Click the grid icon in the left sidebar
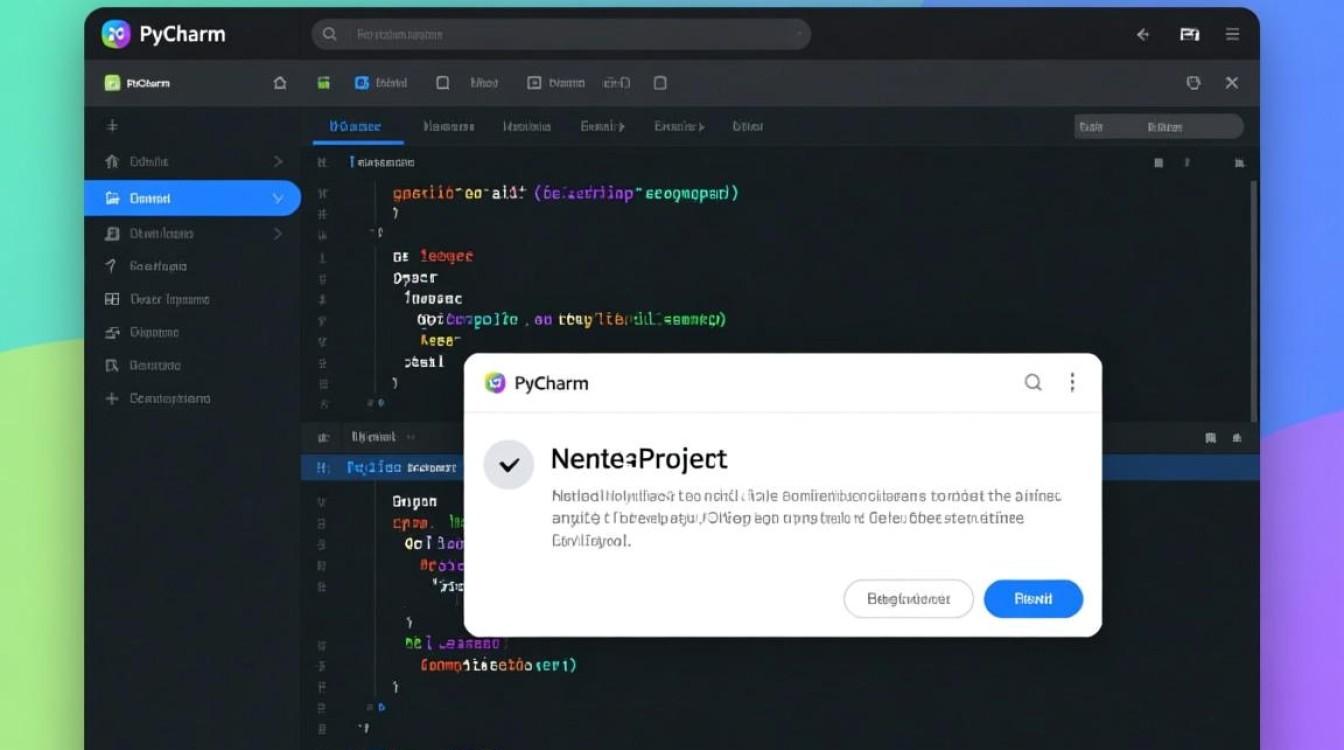Viewport: 1344px width, 750px height. click(x=112, y=299)
